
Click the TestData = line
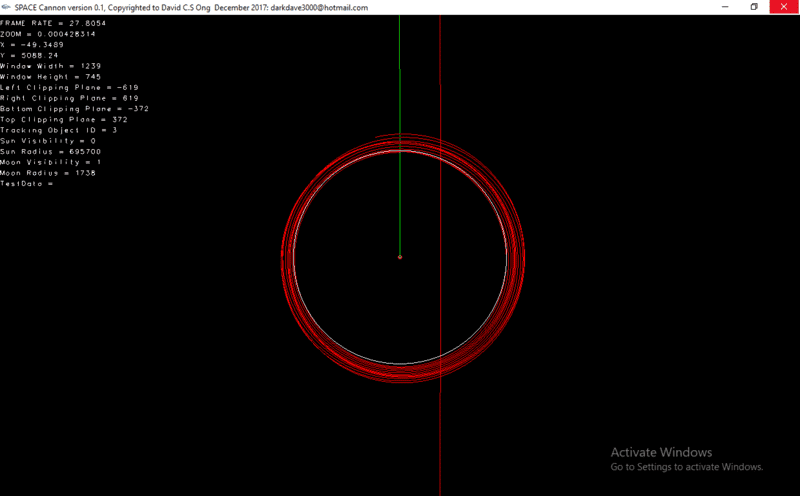click(x=26, y=184)
